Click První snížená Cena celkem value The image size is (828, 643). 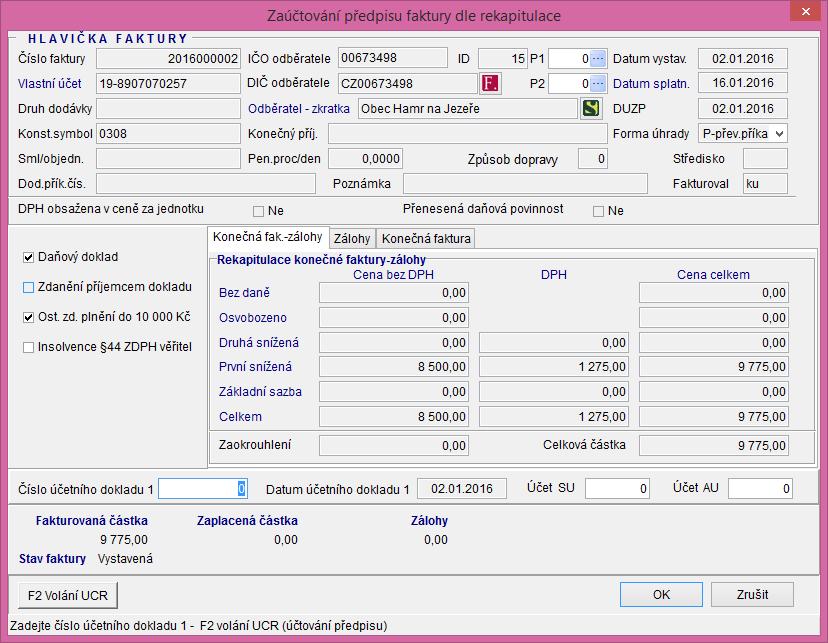click(x=713, y=367)
